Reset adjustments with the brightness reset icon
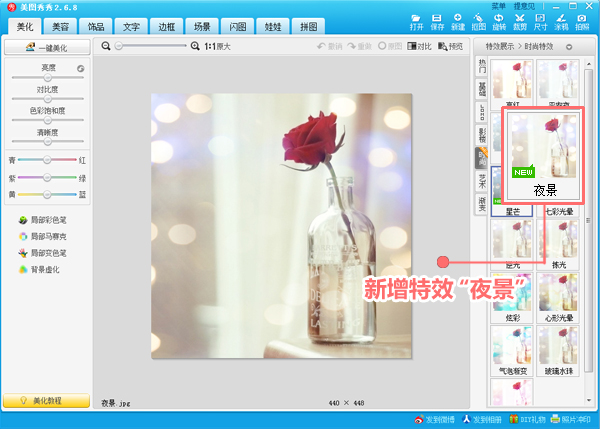This screenshot has width=600, height=429. click(x=81, y=68)
